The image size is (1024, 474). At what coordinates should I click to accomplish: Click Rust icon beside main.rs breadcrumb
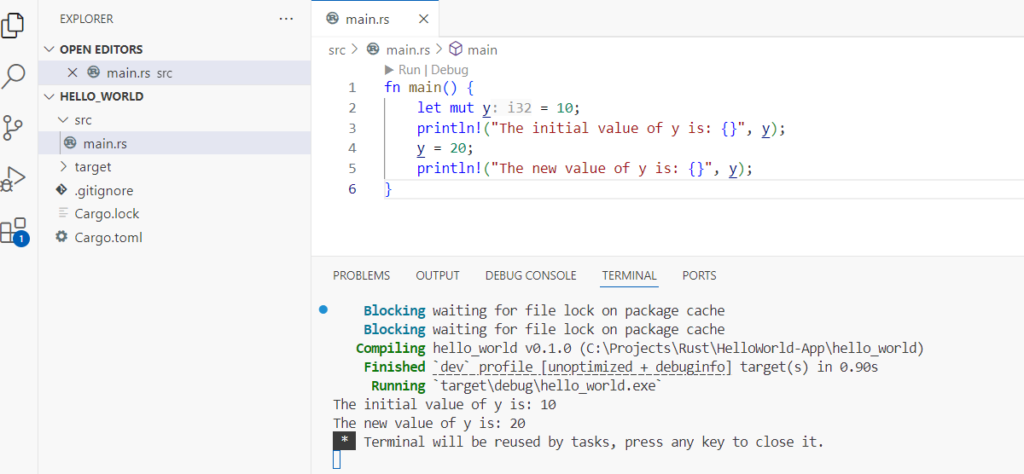coord(373,49)
